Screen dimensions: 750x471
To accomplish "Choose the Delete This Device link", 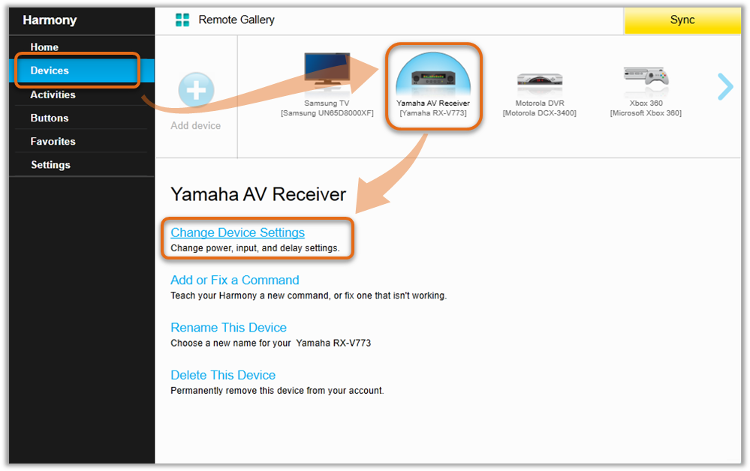I will (223, 375).
